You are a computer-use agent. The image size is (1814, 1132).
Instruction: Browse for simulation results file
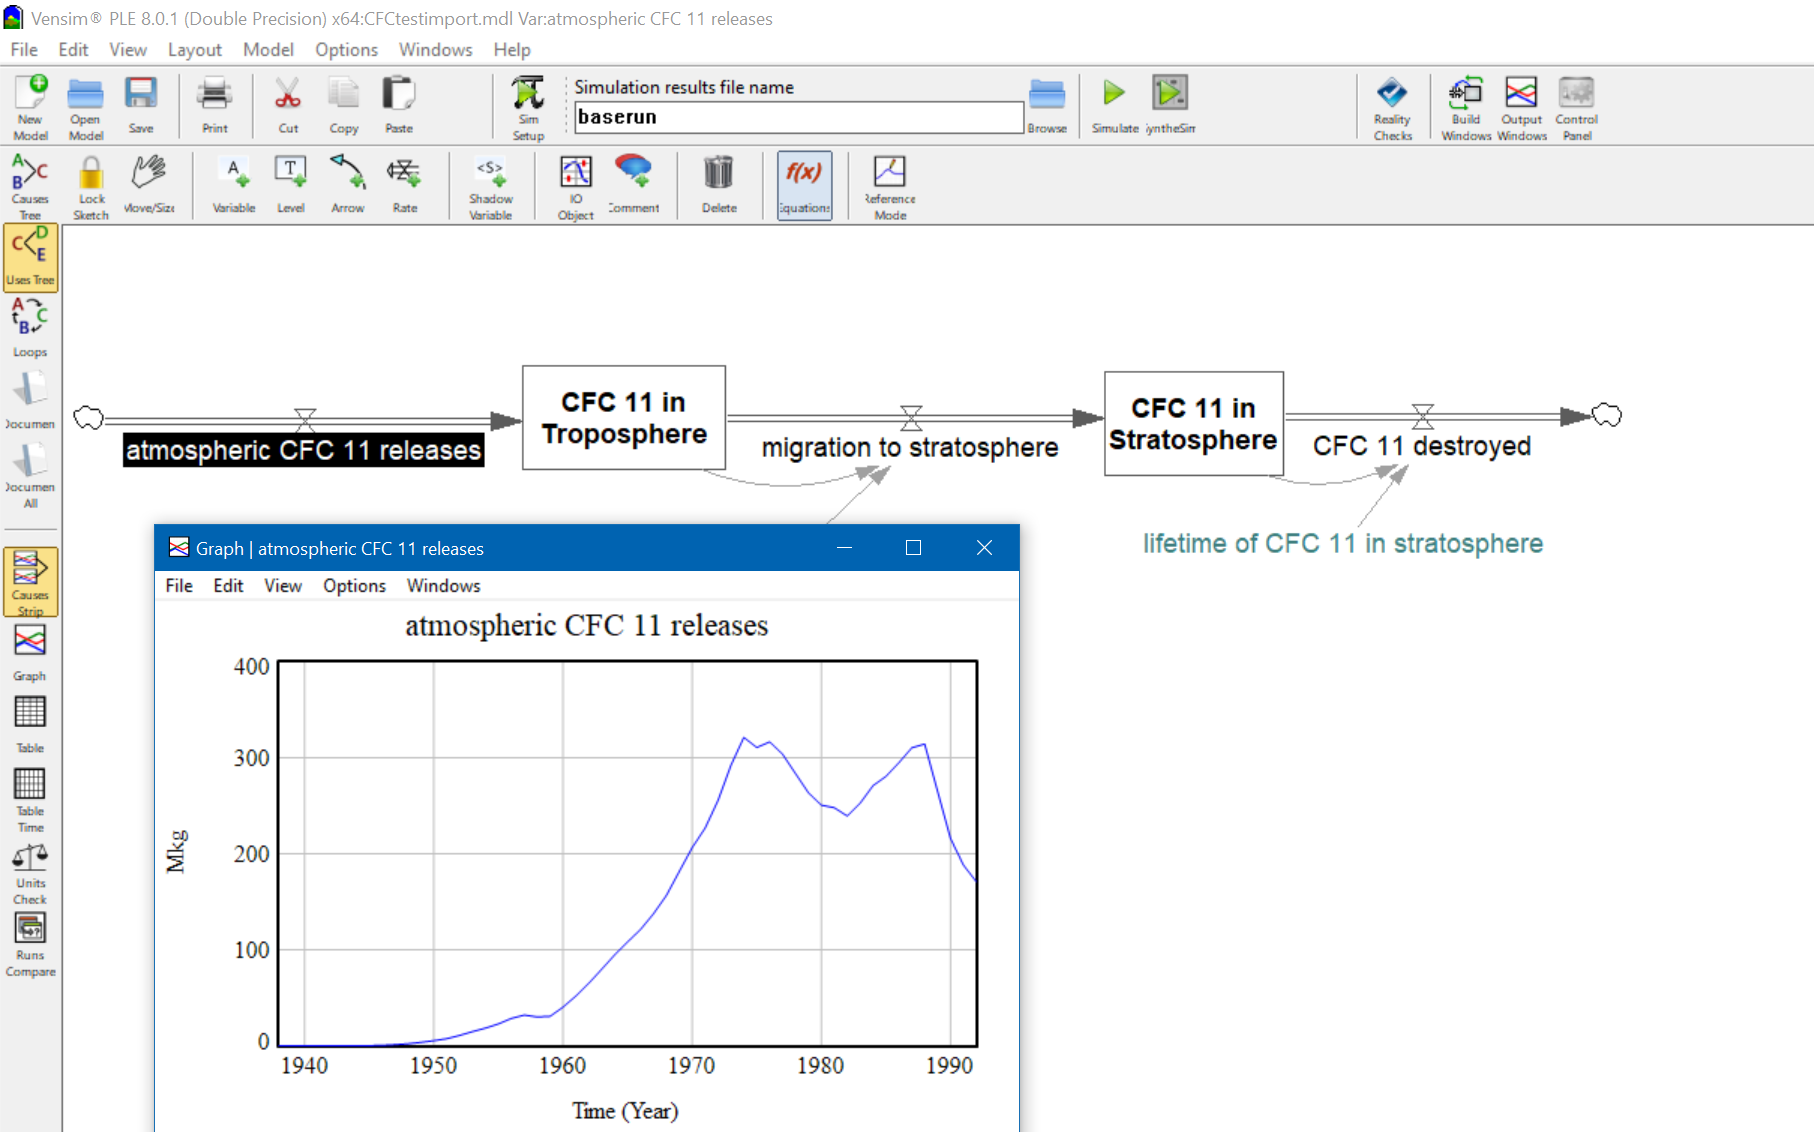(x=1047, y=105)
